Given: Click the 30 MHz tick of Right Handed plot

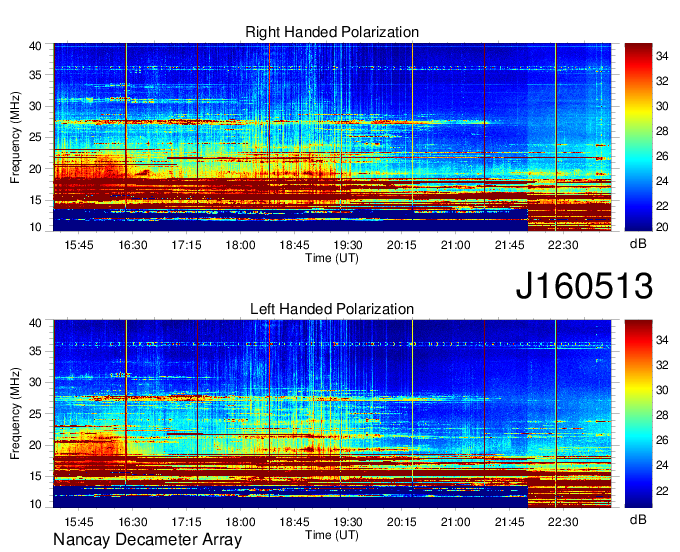Looking at the screenshot, I should 35,106.
